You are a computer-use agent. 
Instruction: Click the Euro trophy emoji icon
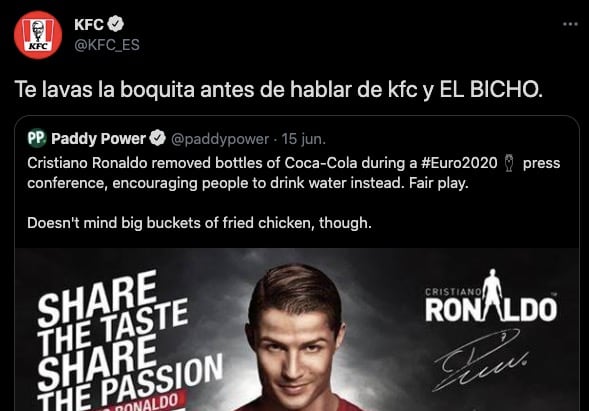click(x=509, y=163)
